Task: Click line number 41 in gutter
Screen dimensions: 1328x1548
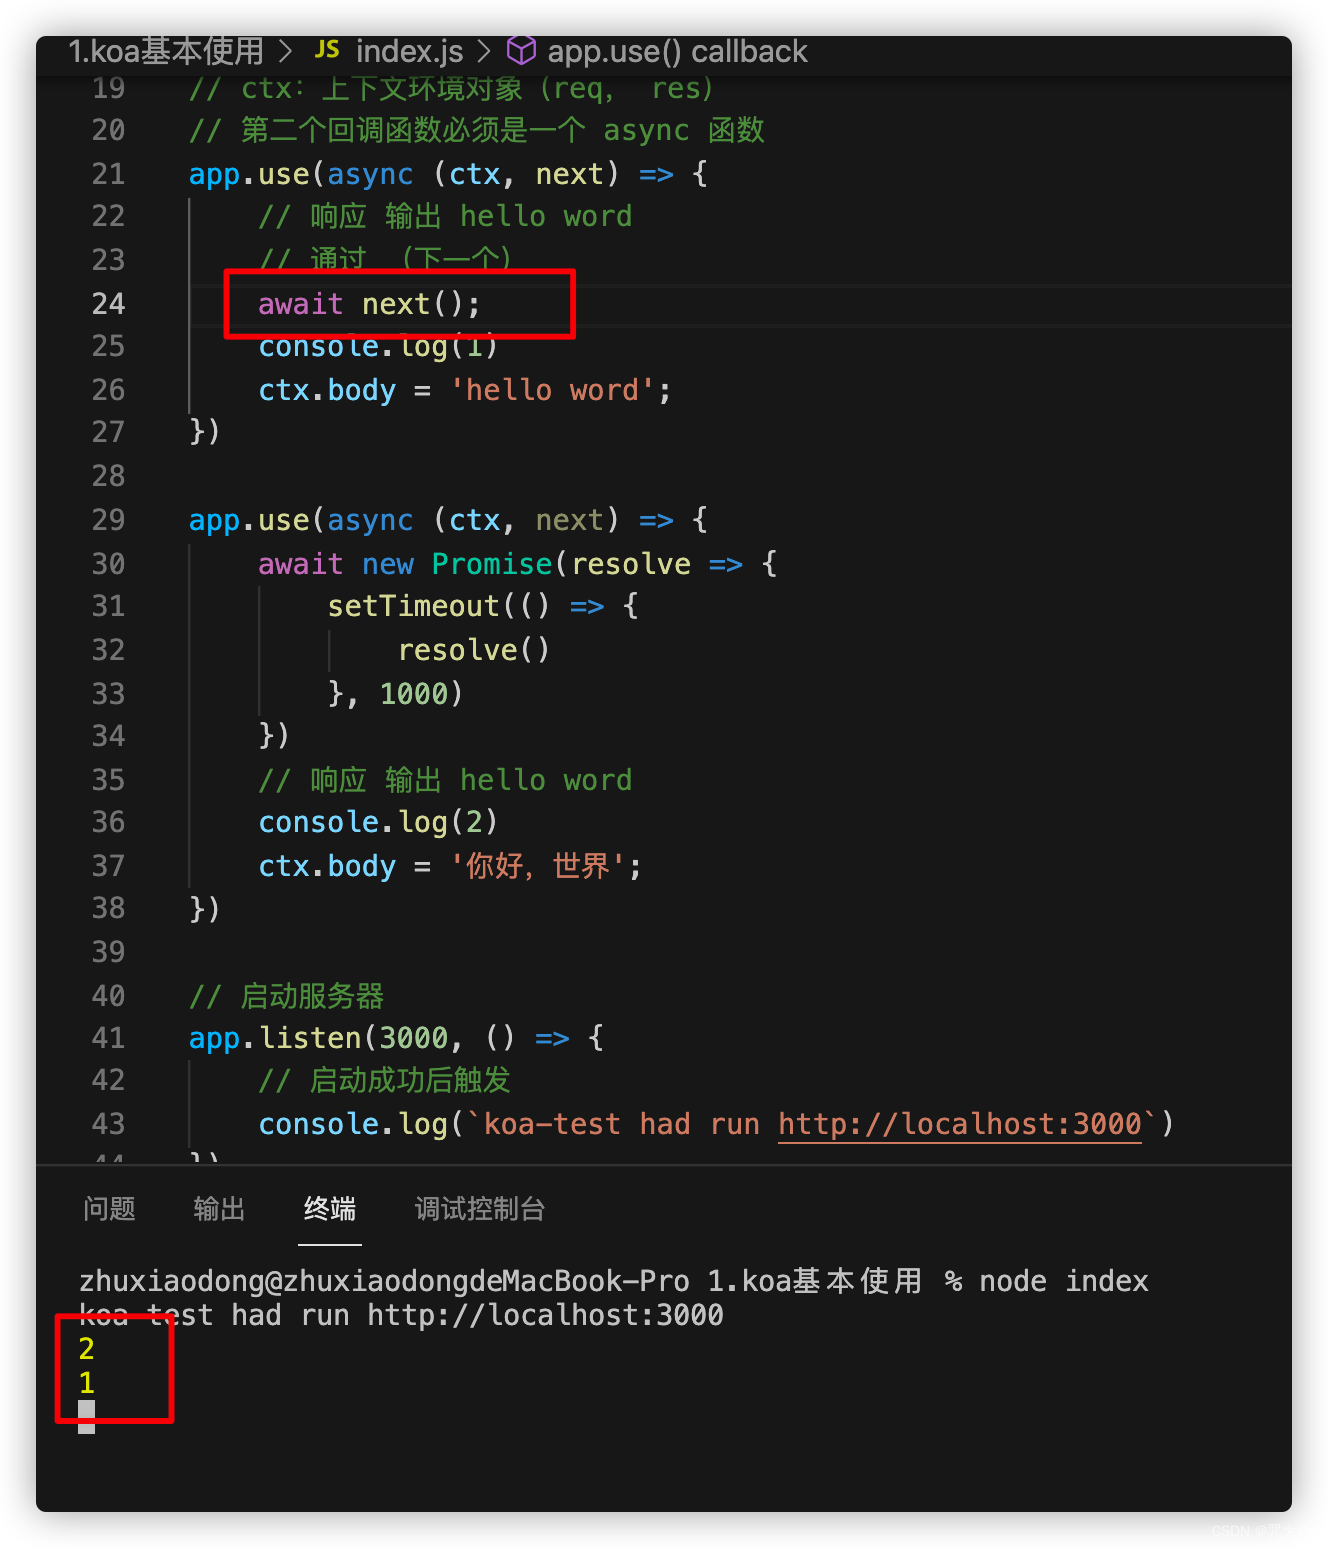Action: point(108,1037)
